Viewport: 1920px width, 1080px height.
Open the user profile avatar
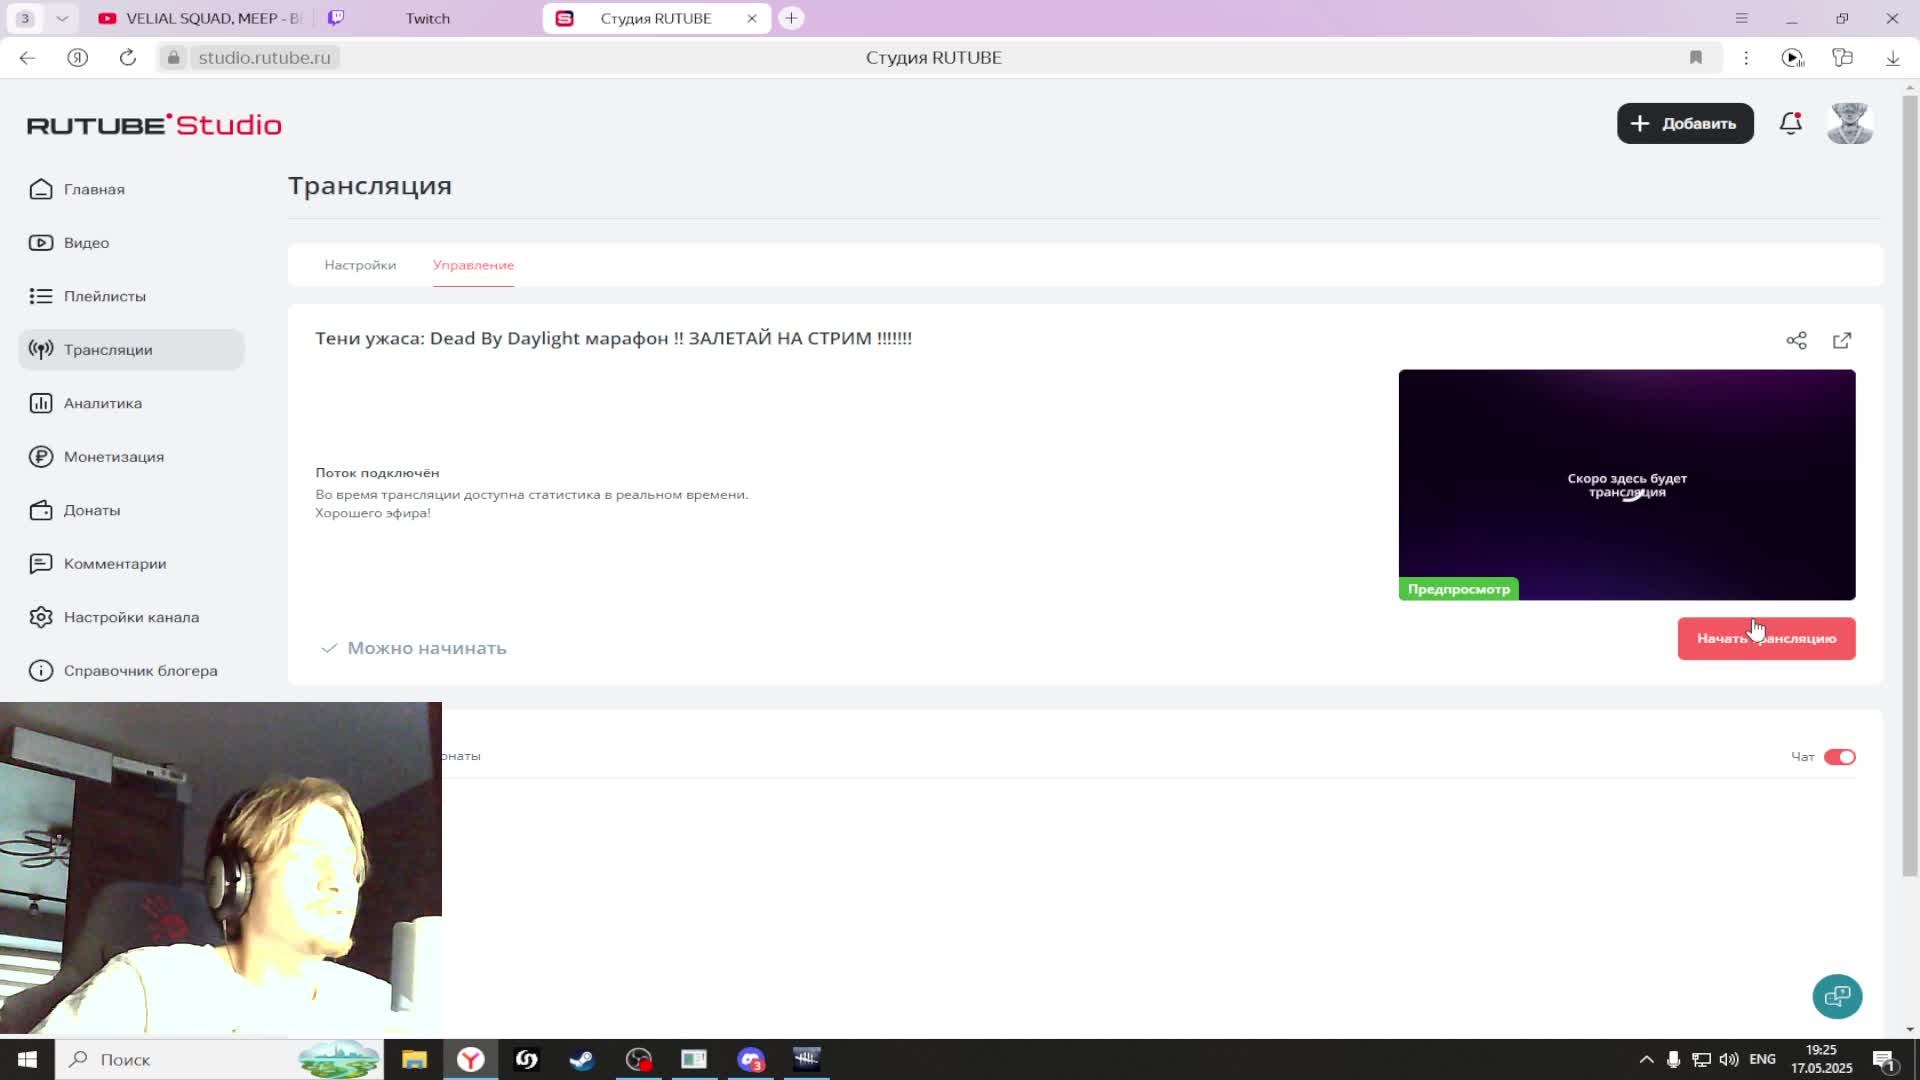tap(1849, 124)
